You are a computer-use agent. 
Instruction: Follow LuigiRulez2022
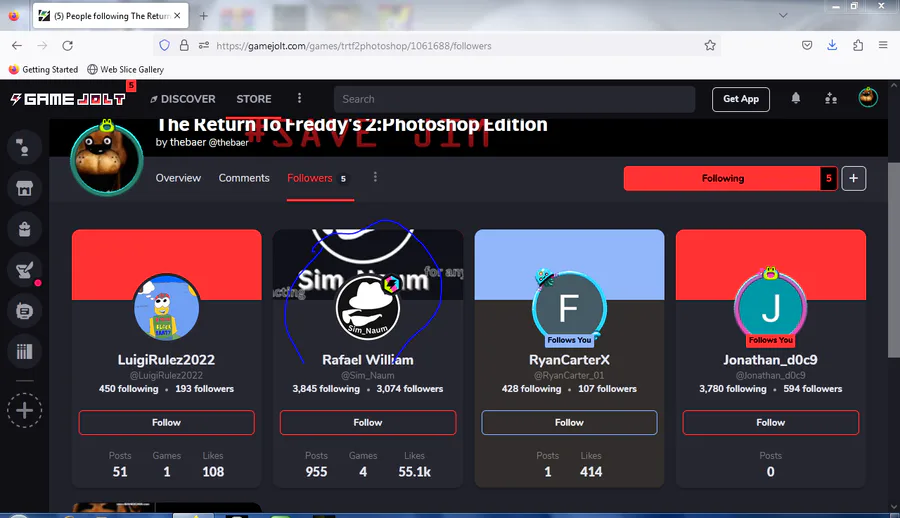click(166, 422)
